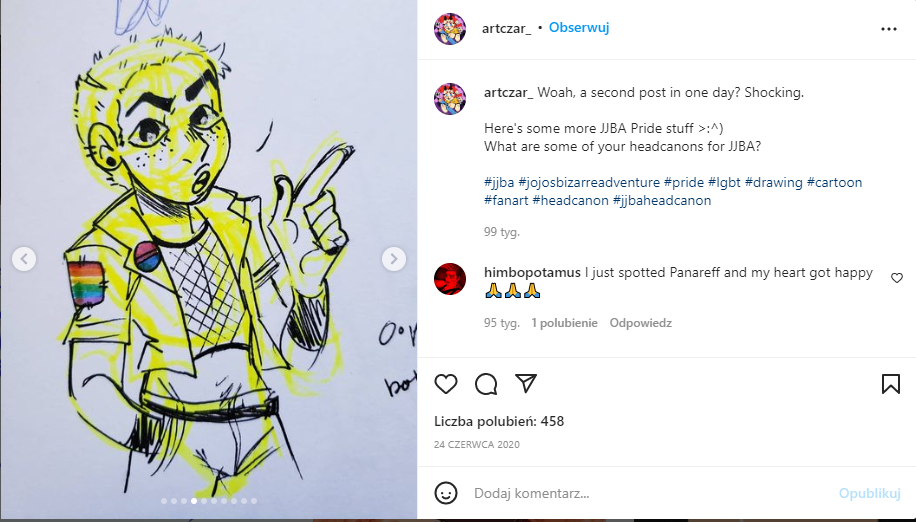Follow artczar_ via Obserwuj link
This screenshot has width=916, height=522.
coord(579,27)
